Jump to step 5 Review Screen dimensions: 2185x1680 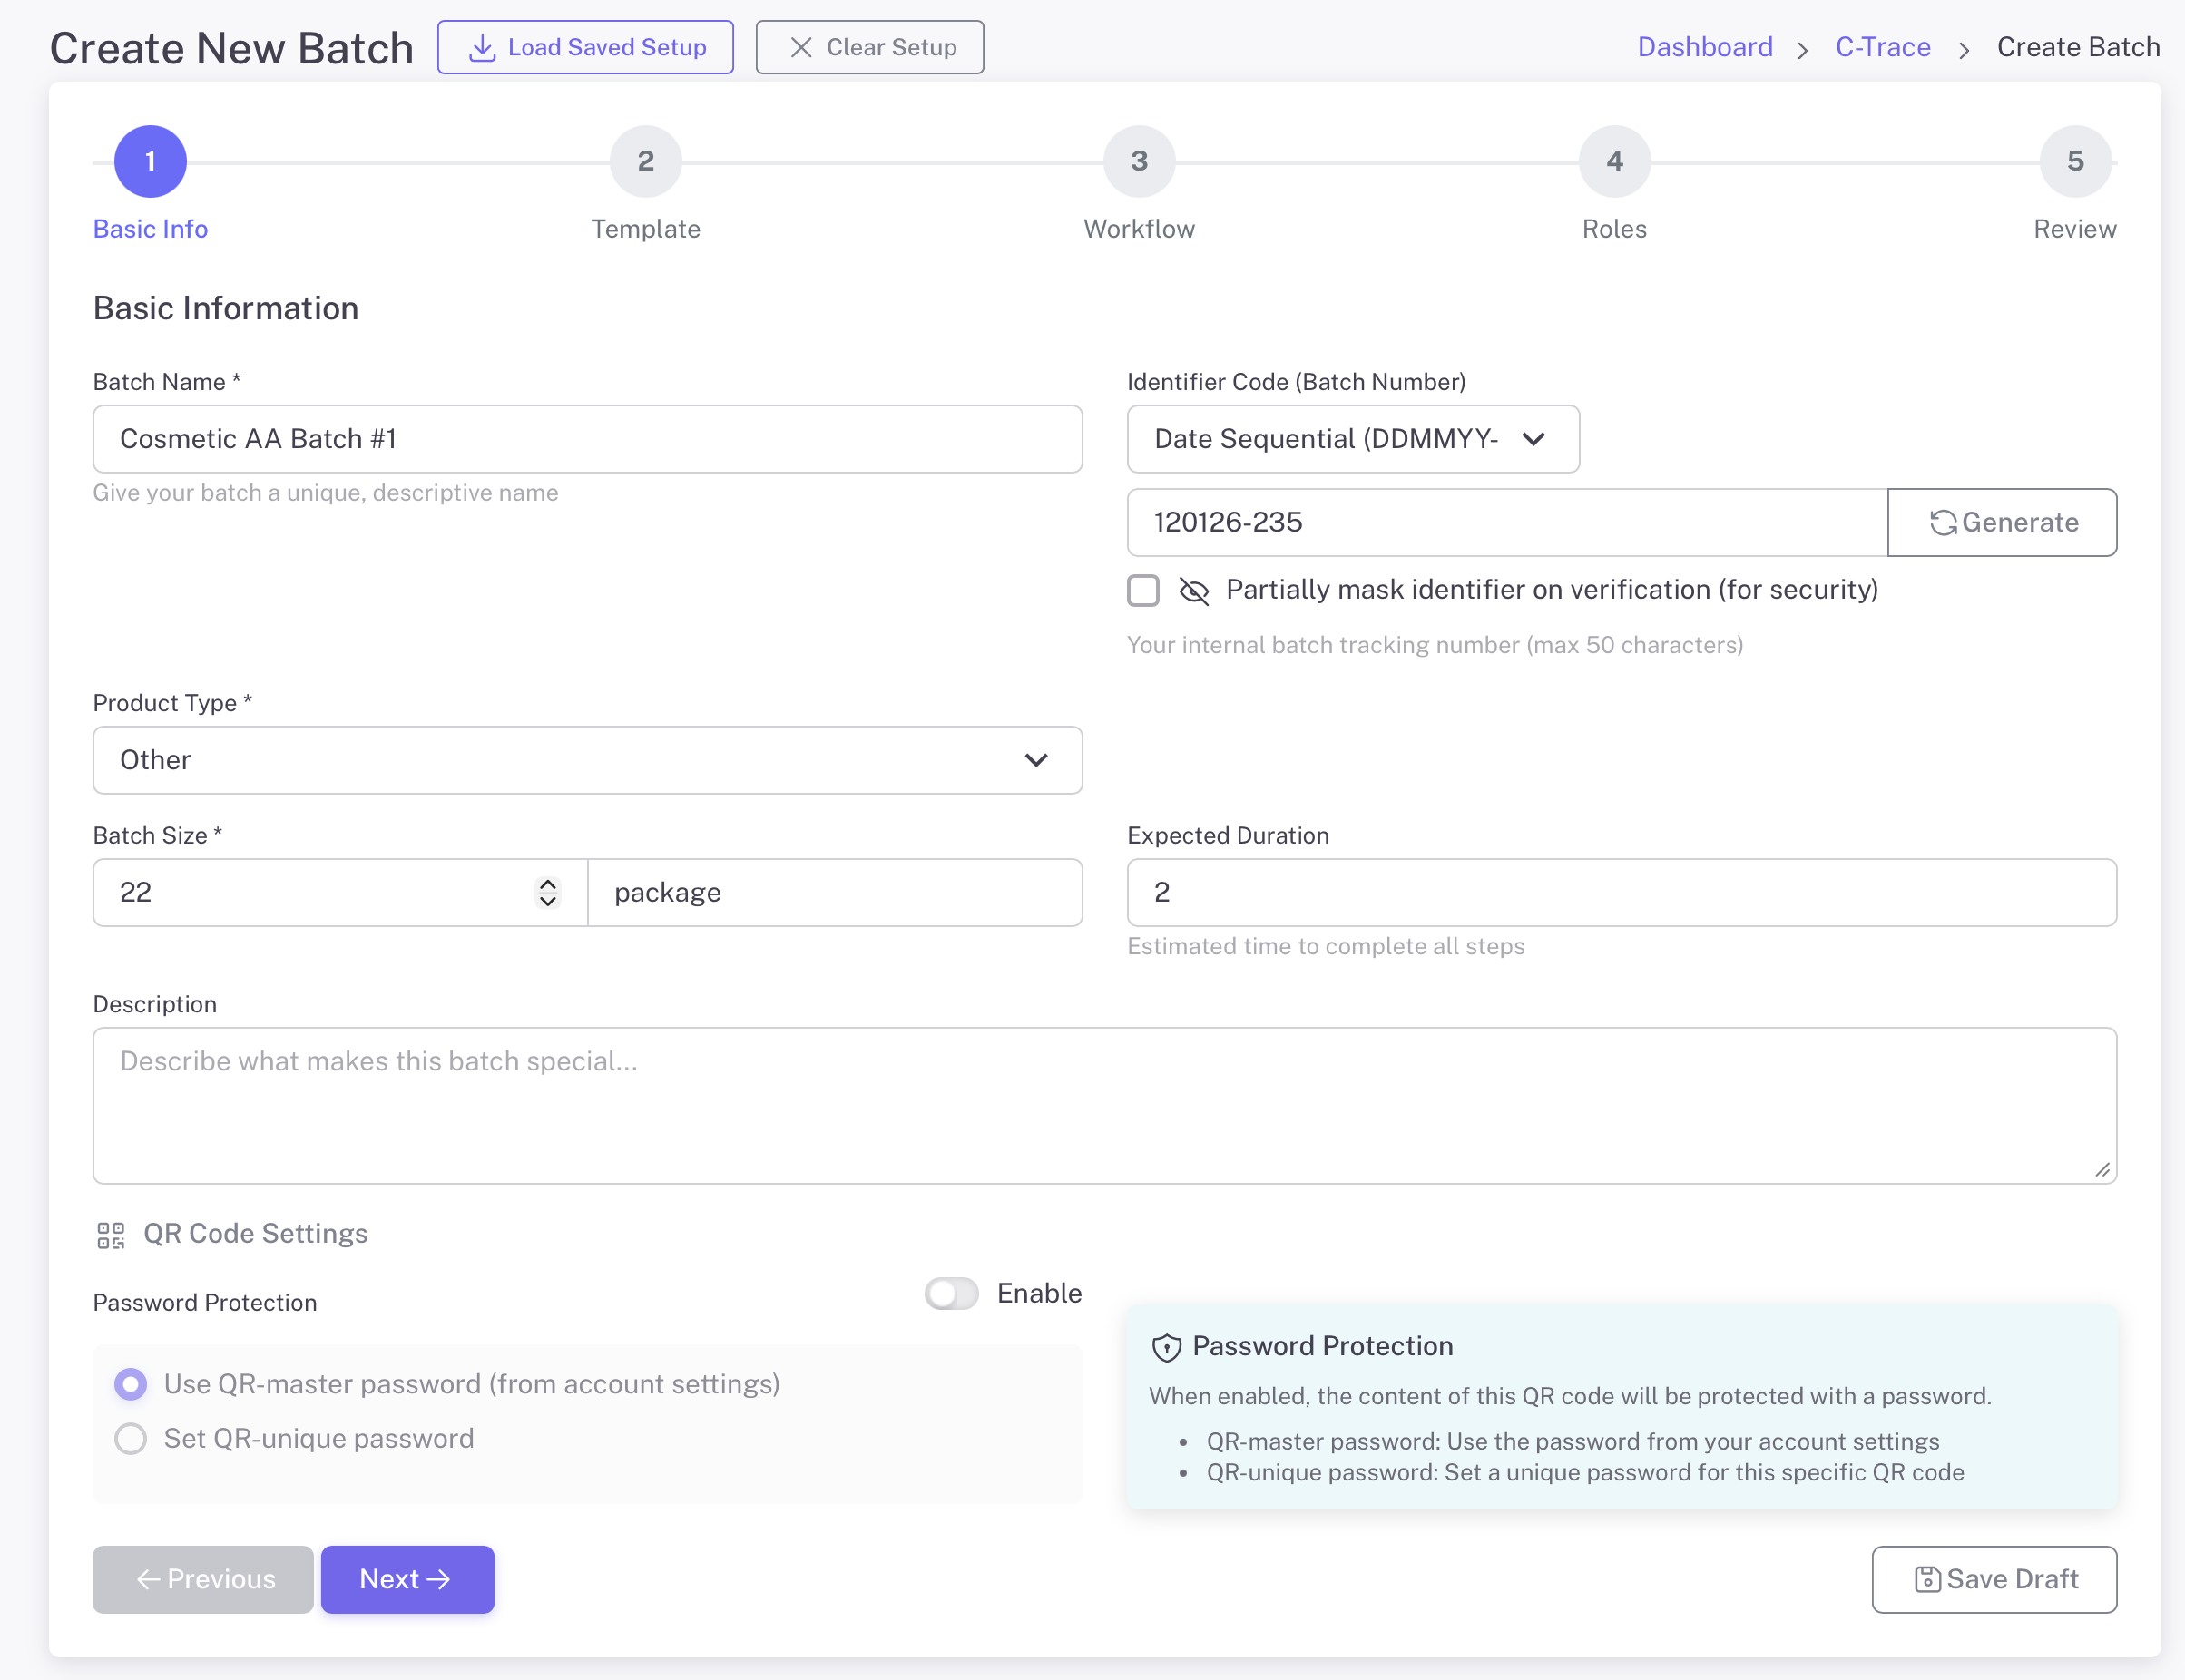point(2074,161)
